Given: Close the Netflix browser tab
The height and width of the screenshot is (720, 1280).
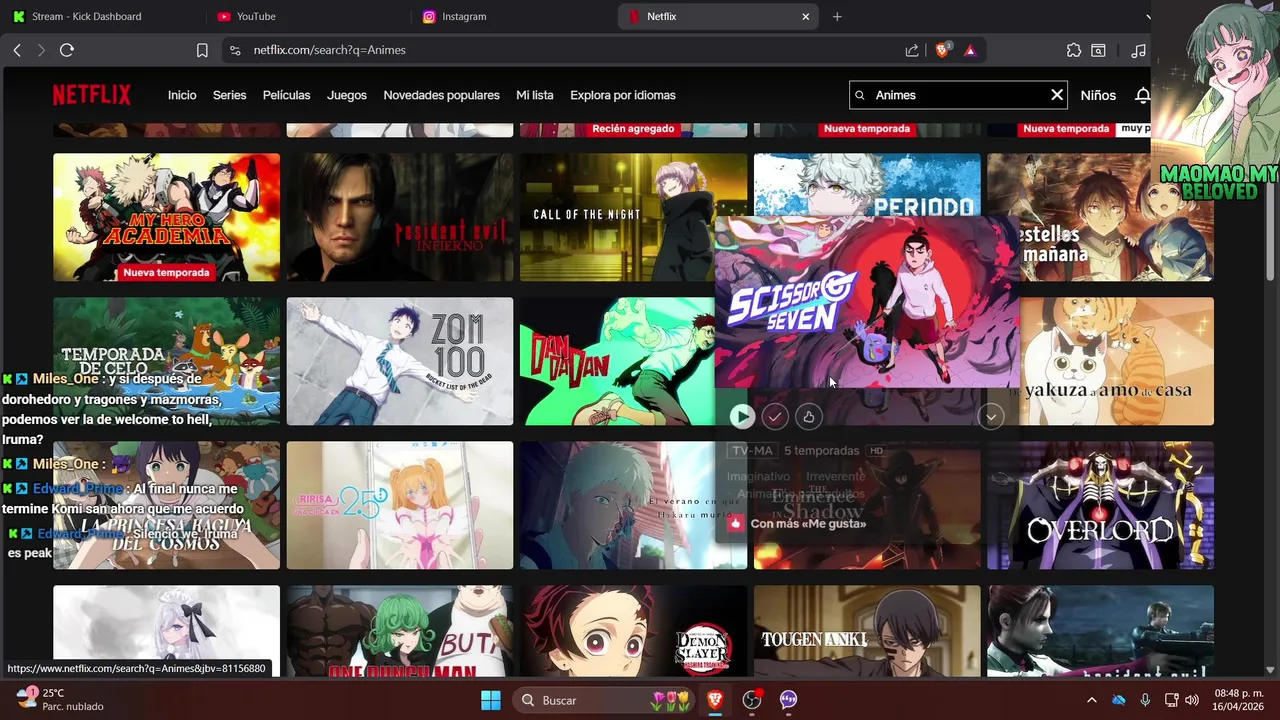Looking at the screenshot, I should pos(806,16).
